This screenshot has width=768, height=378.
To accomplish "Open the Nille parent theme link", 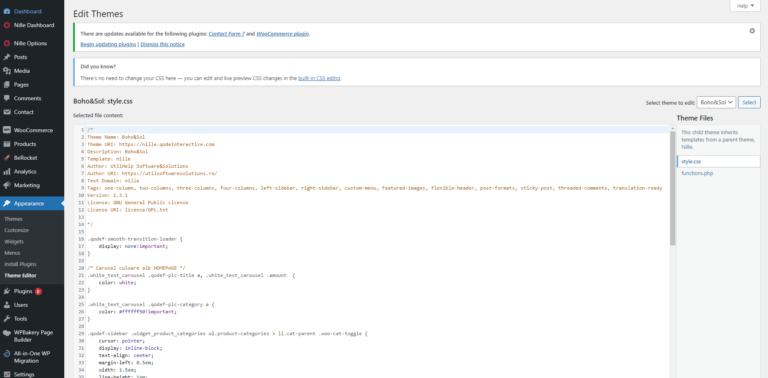I will (687, 146).
